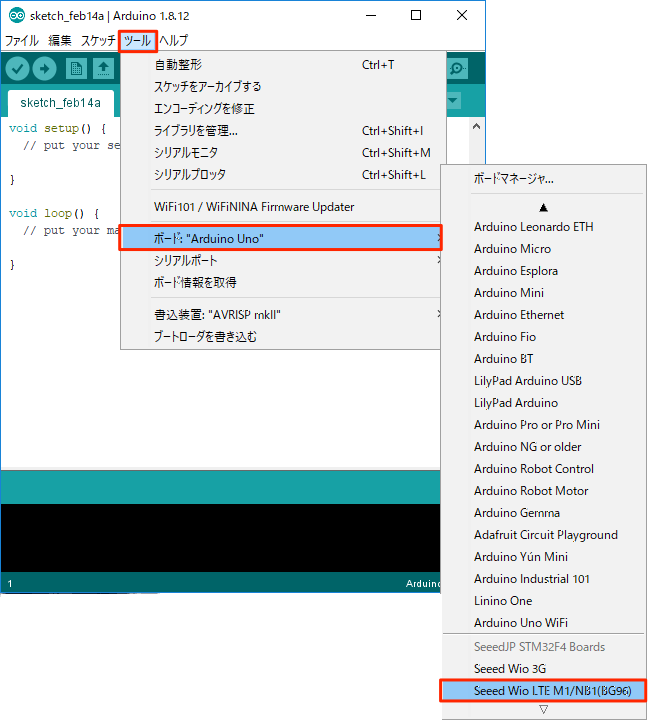Viewport: 648px width, 720px height.
Task: Switch to sketch_feb14a tab
Action: tap(61, 103)
